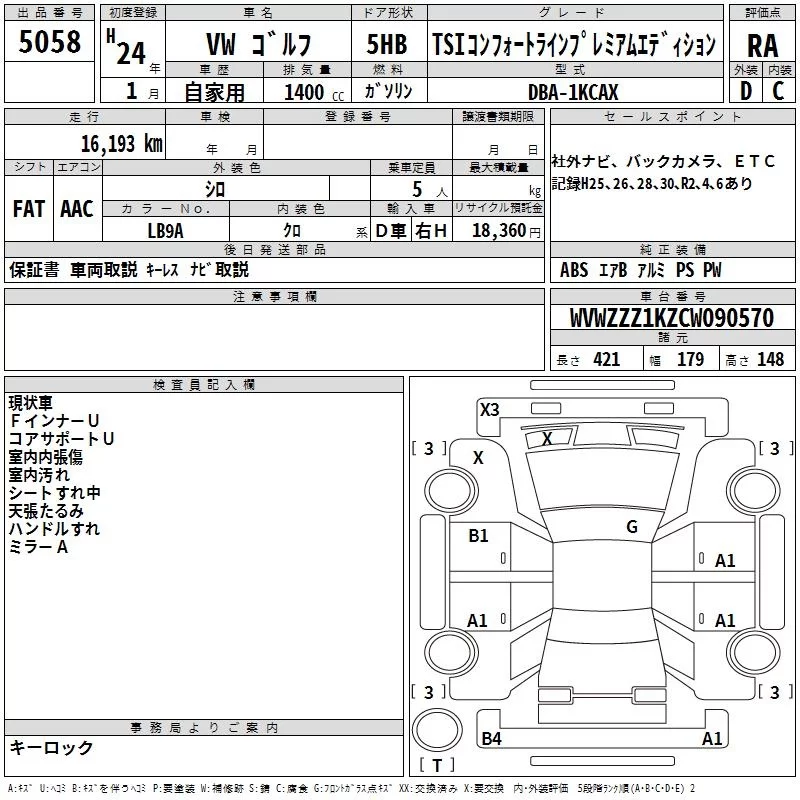Click the interior grade C

778,91
